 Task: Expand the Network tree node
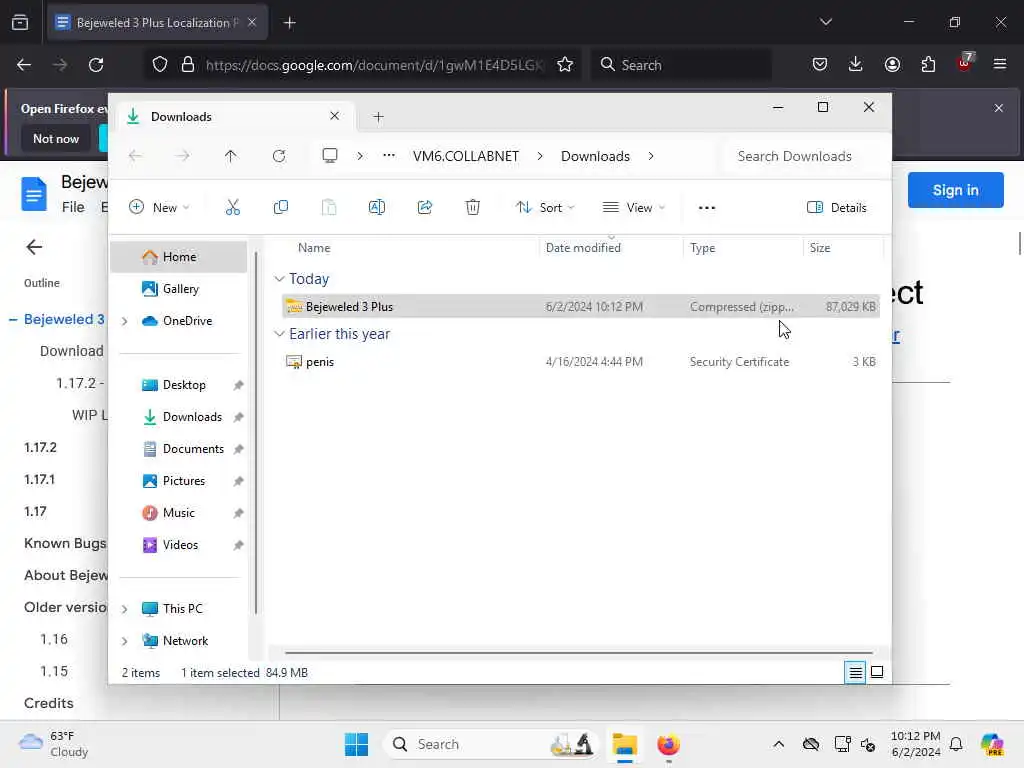(x=124, y=641)
